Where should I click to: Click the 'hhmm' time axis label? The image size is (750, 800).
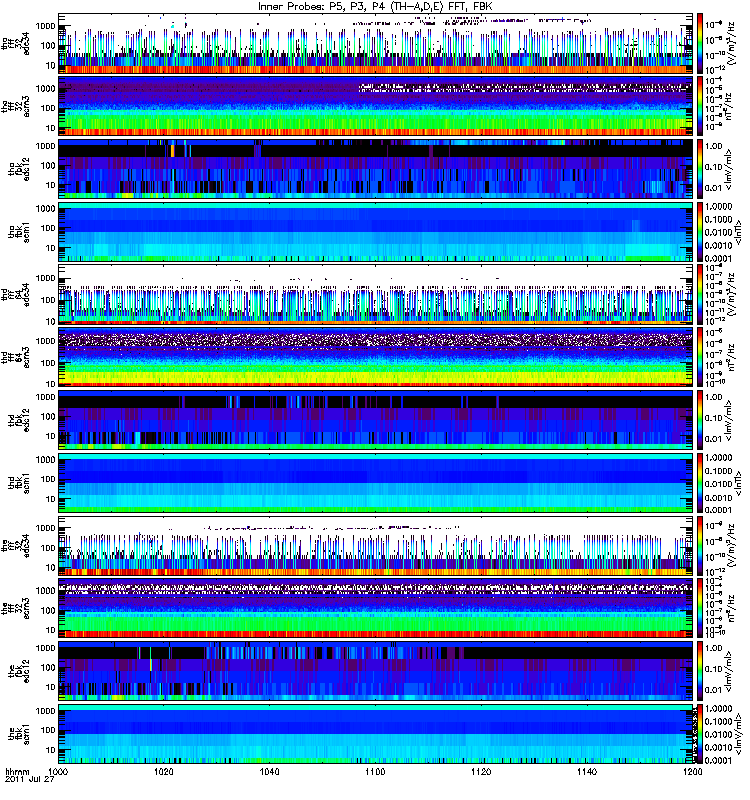point(17,772)
